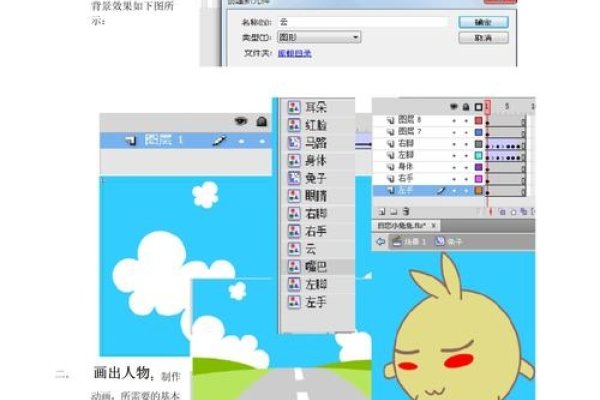Click the padlock icon above 图层 1
This screenshot has height=400, width=600.
(x=262, y=121)
